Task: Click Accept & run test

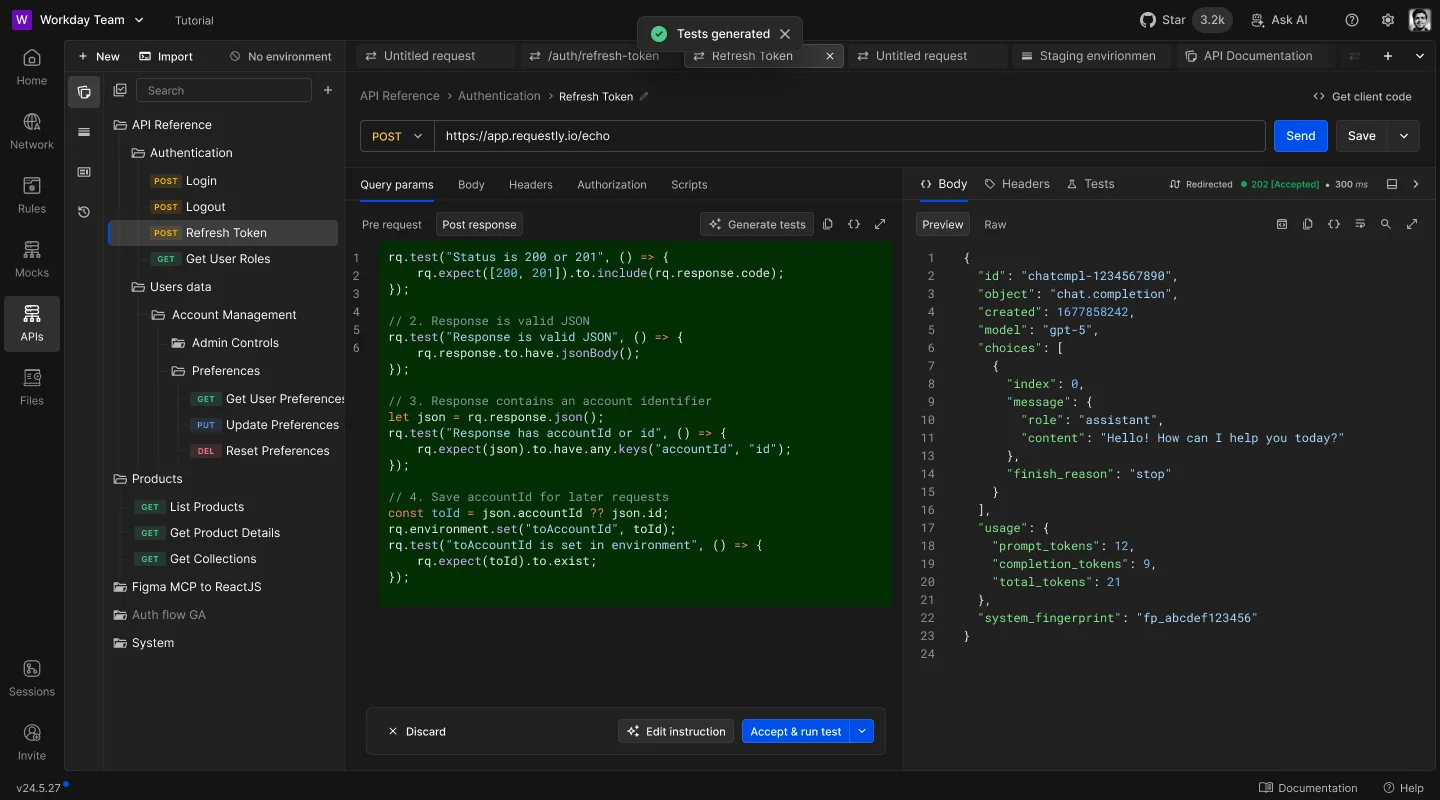Action: 797,731
